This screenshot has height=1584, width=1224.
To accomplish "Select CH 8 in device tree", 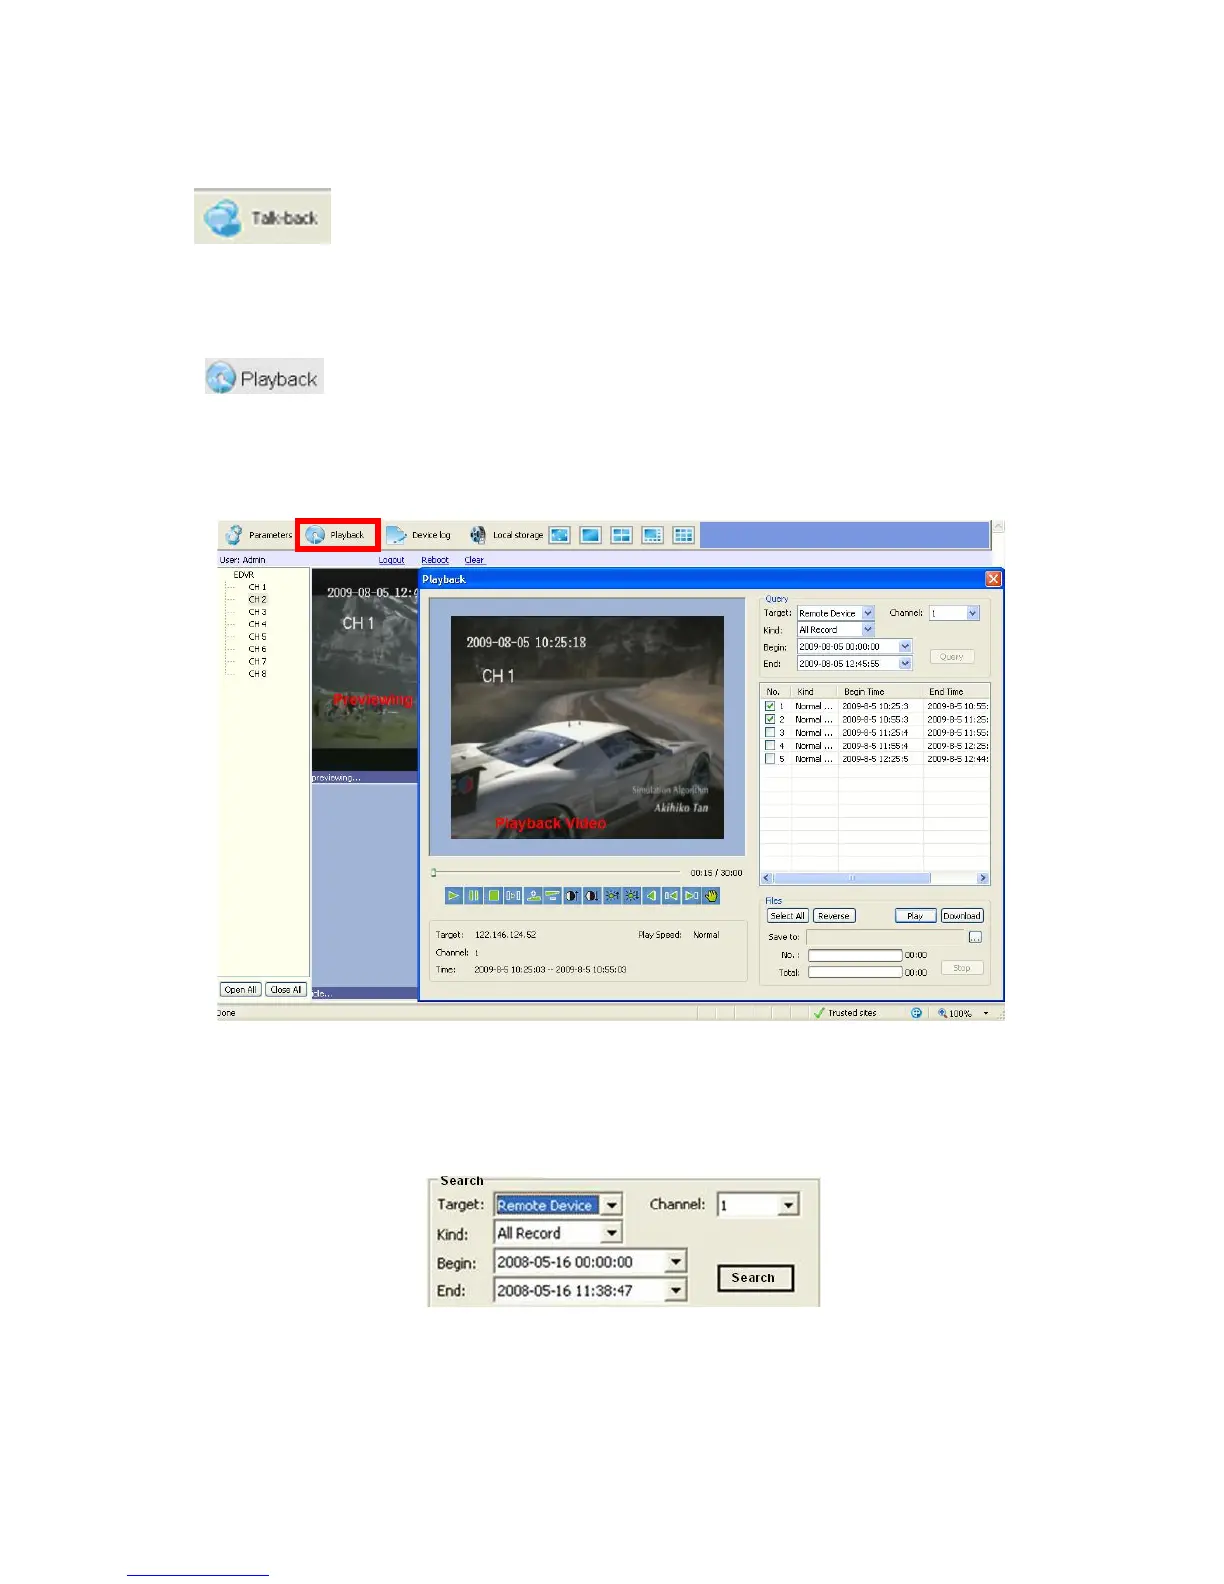I will click(x=257, y=673).
